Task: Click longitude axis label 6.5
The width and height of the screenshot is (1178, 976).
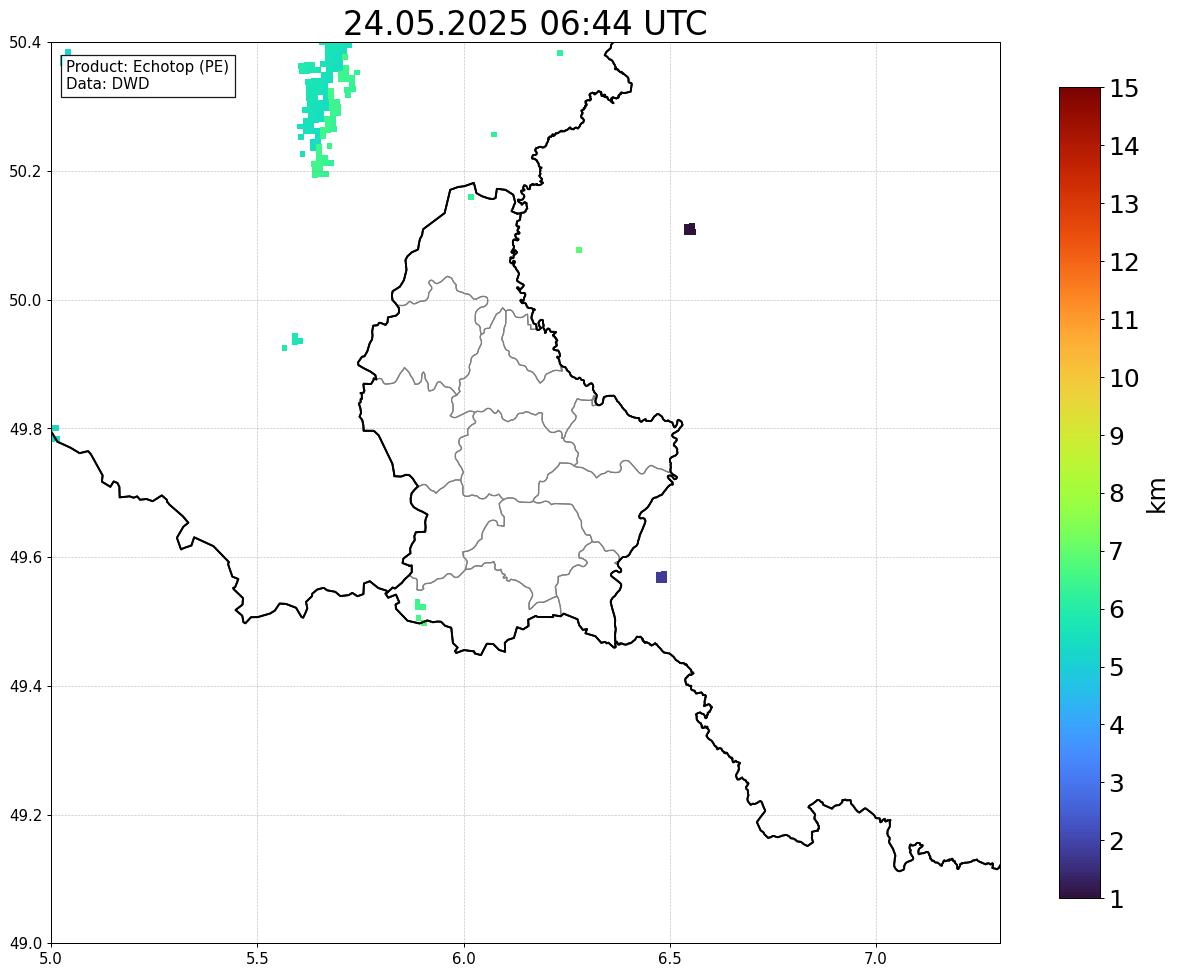Action: (x=670, y=959)
